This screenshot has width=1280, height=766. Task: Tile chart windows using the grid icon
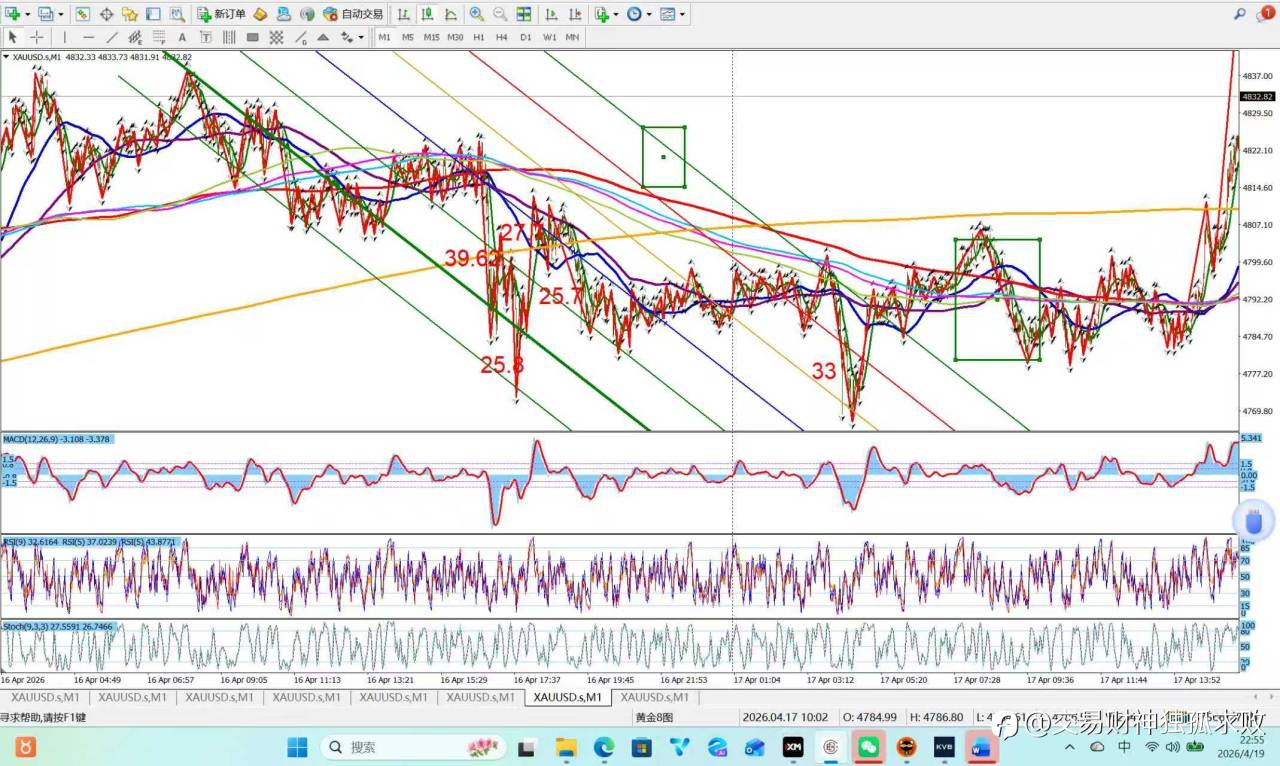(524, 14)
